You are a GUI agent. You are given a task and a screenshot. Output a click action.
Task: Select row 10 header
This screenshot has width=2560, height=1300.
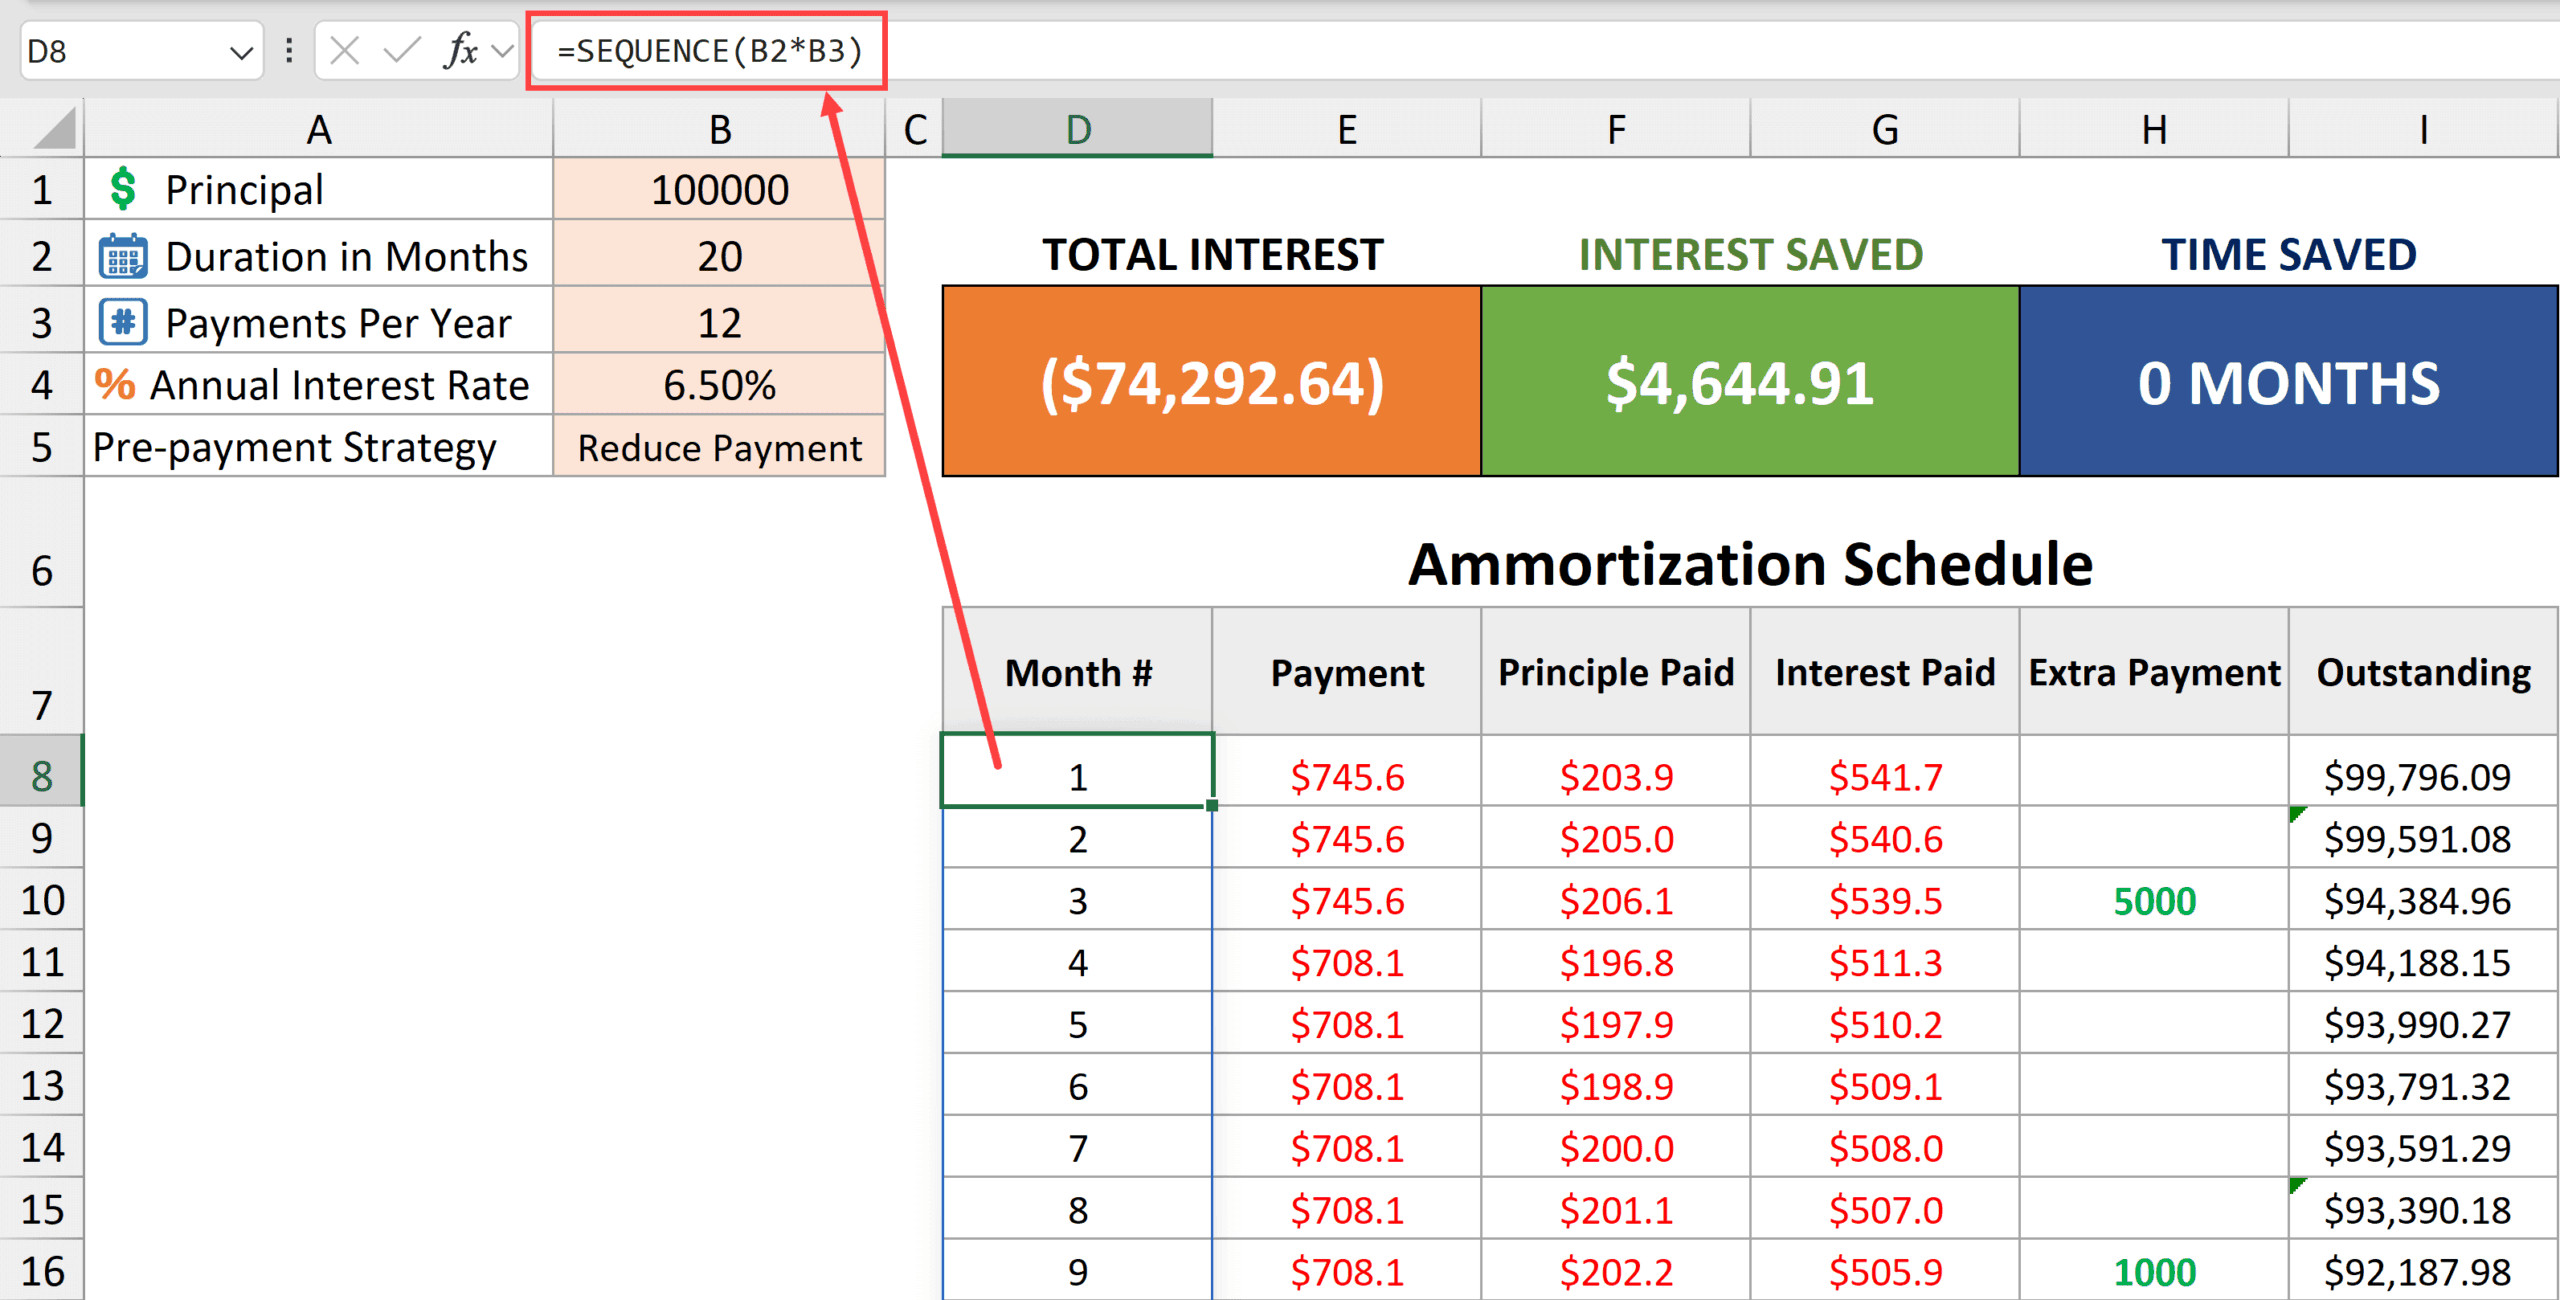pos(42,900)
